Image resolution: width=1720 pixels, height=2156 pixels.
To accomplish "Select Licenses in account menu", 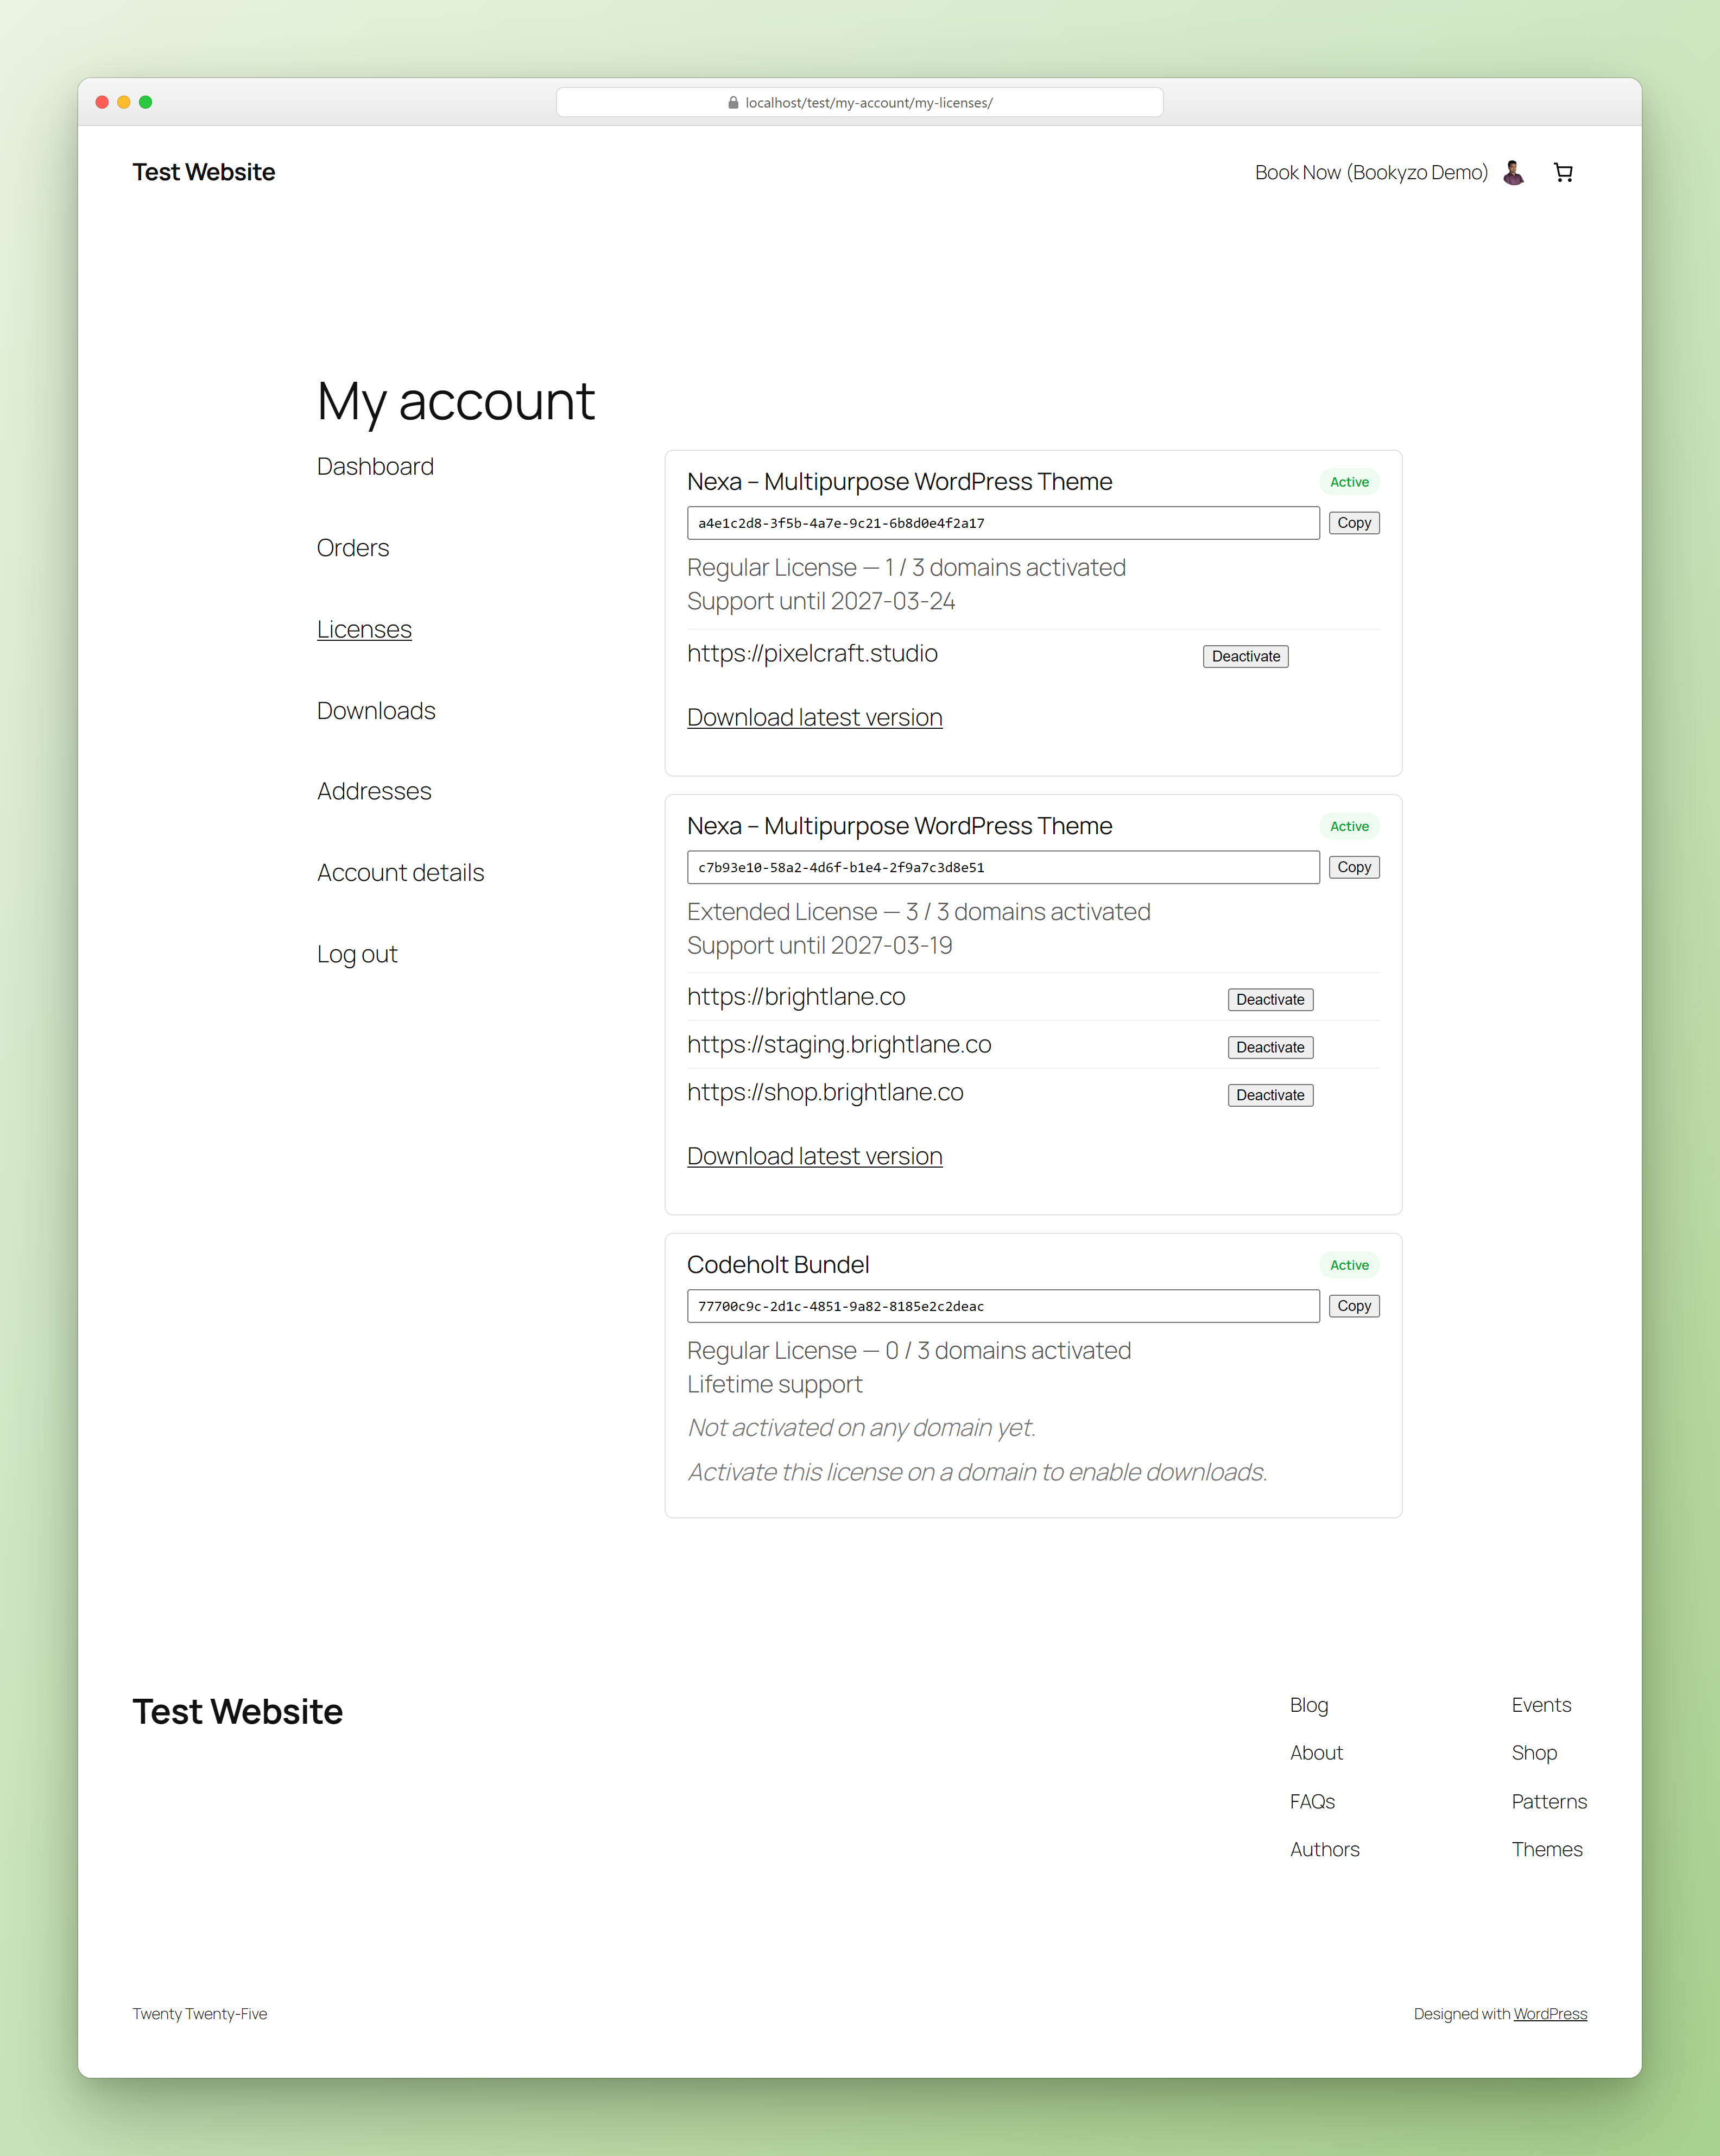I will (364, 630).
